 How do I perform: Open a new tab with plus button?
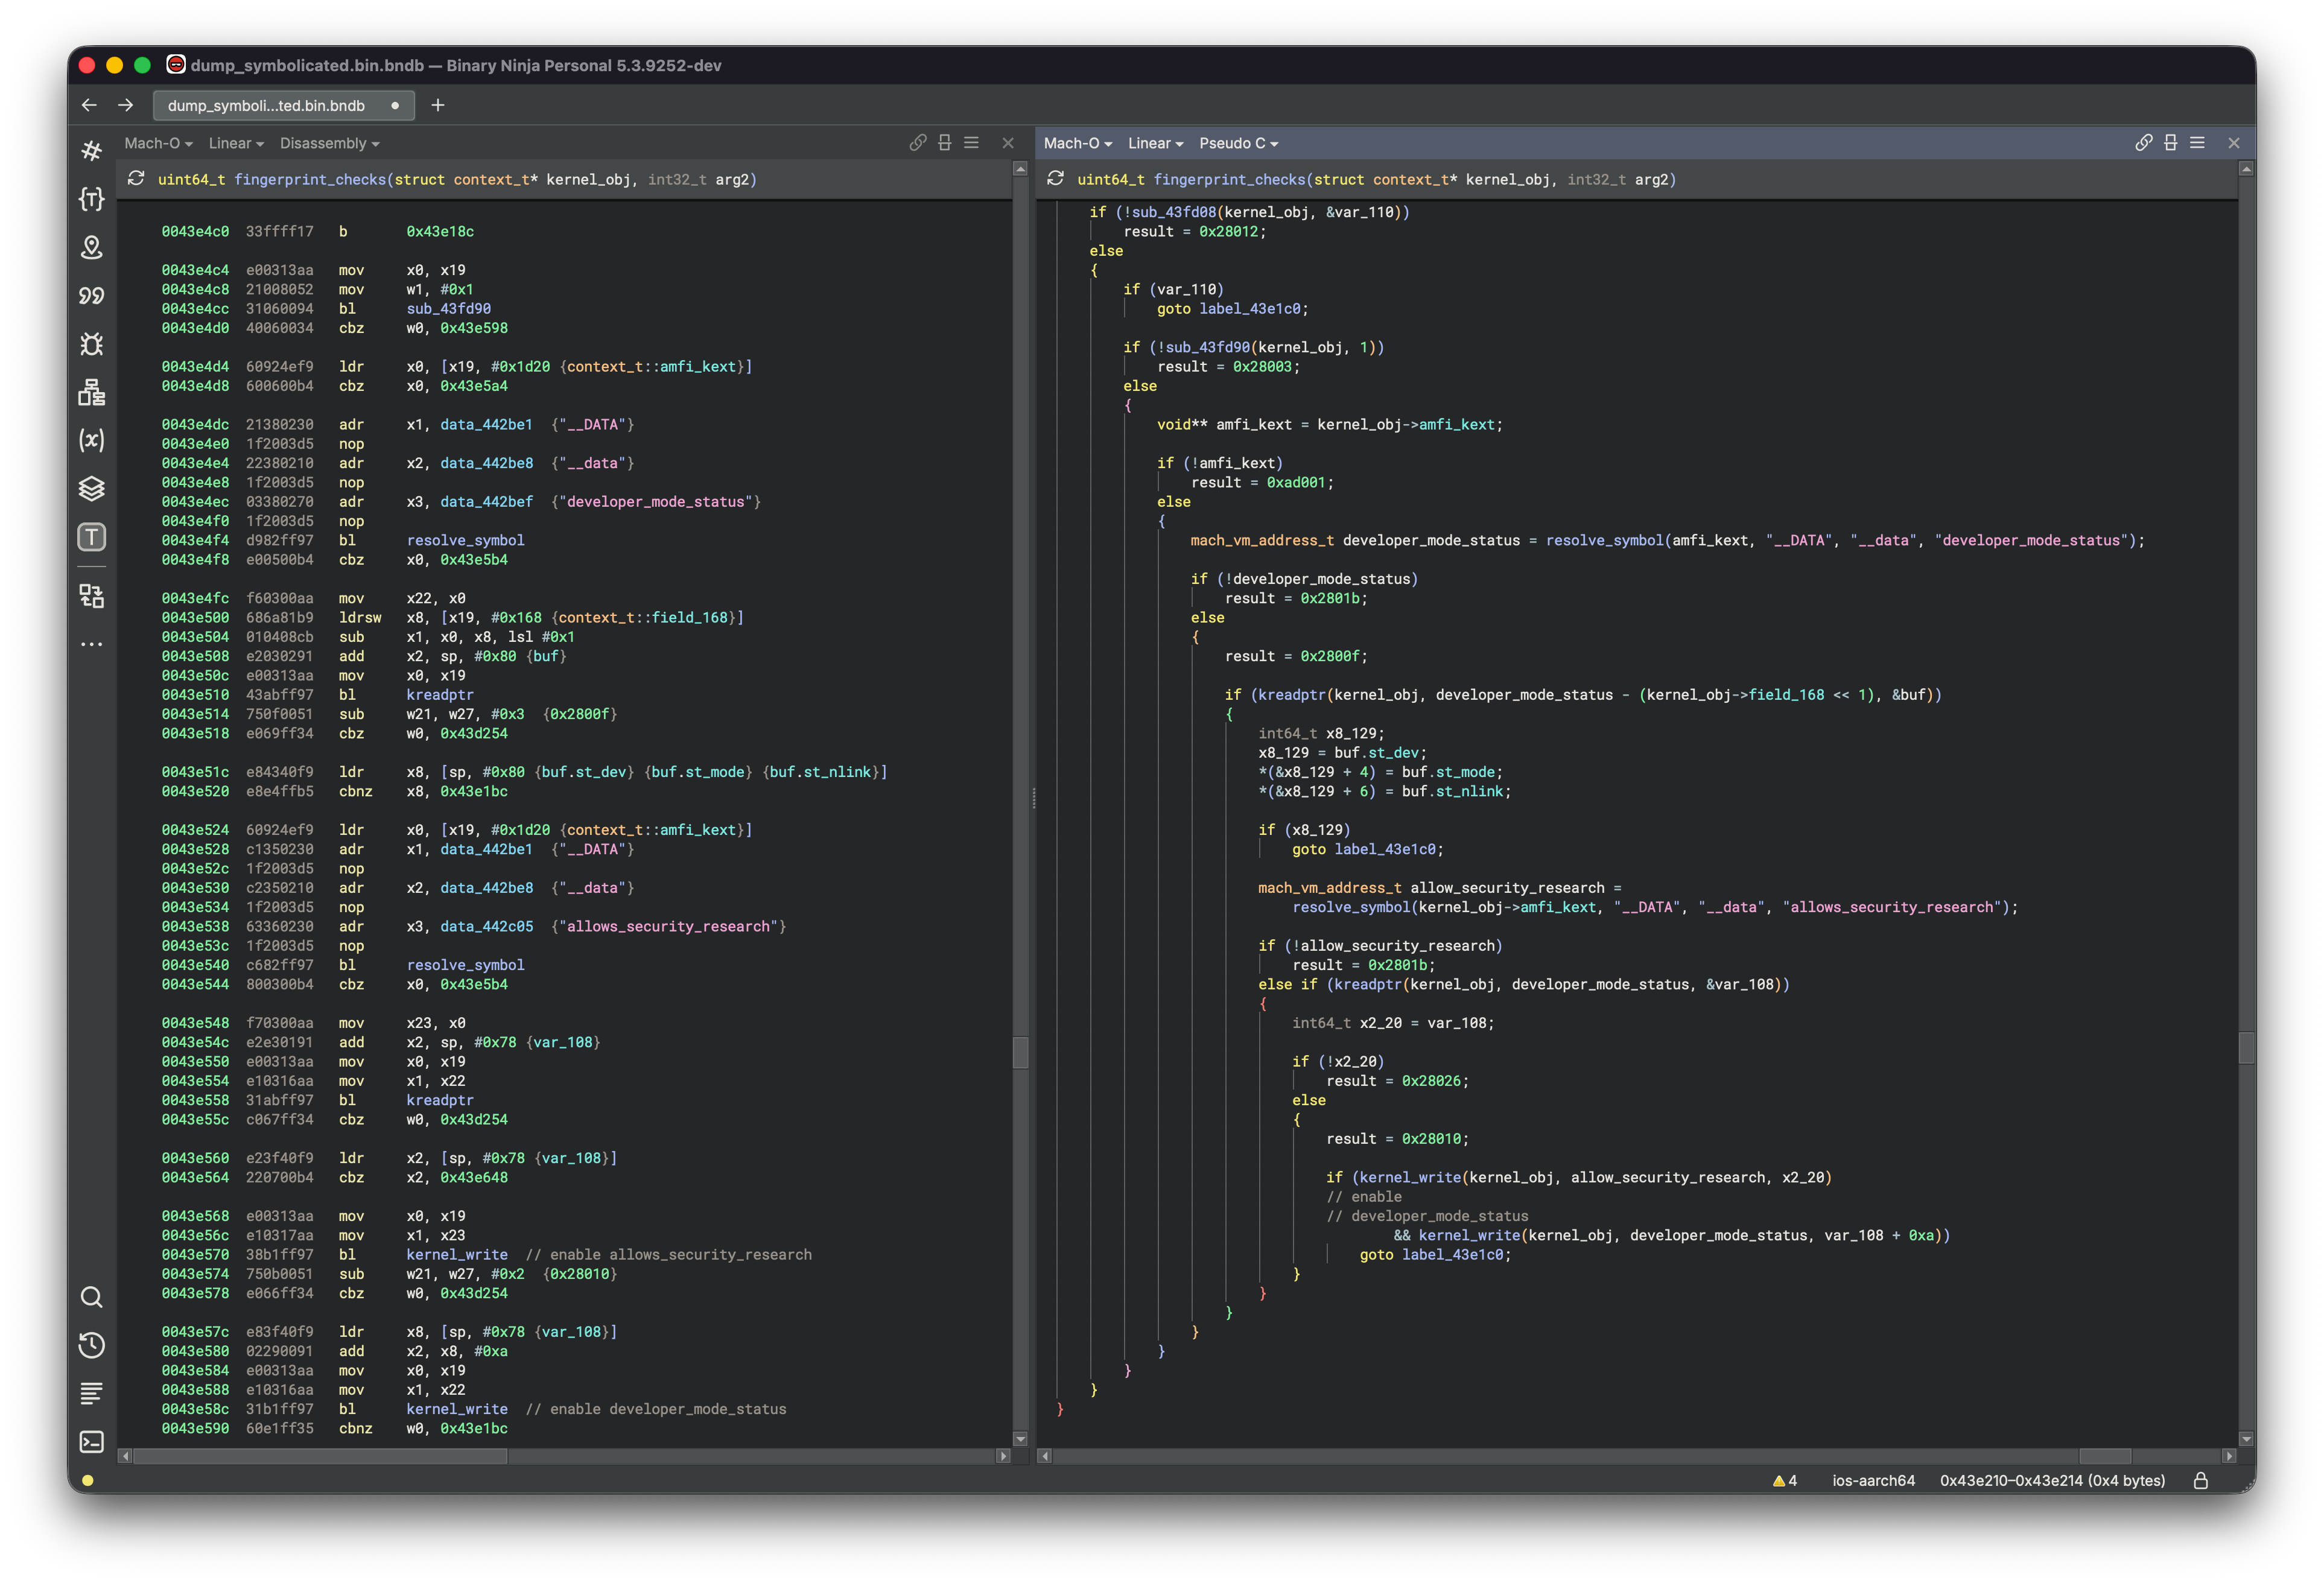437,105
